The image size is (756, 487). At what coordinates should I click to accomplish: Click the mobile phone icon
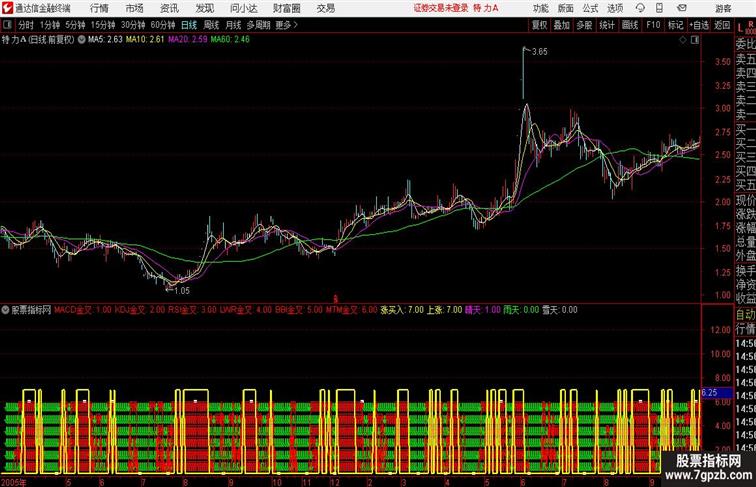[659, 8]
